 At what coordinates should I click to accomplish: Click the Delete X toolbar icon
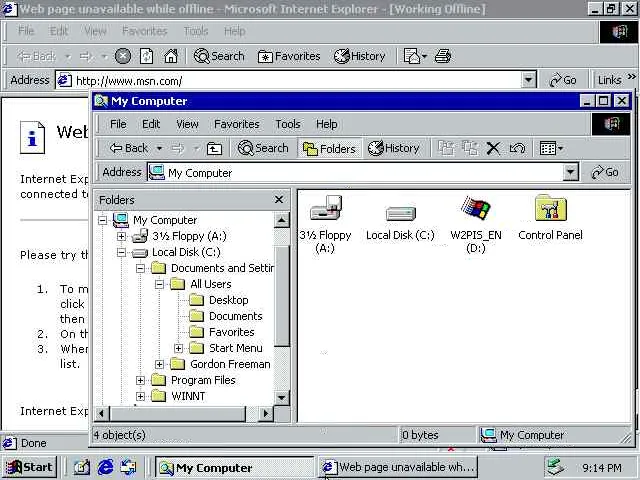point(493,148)
